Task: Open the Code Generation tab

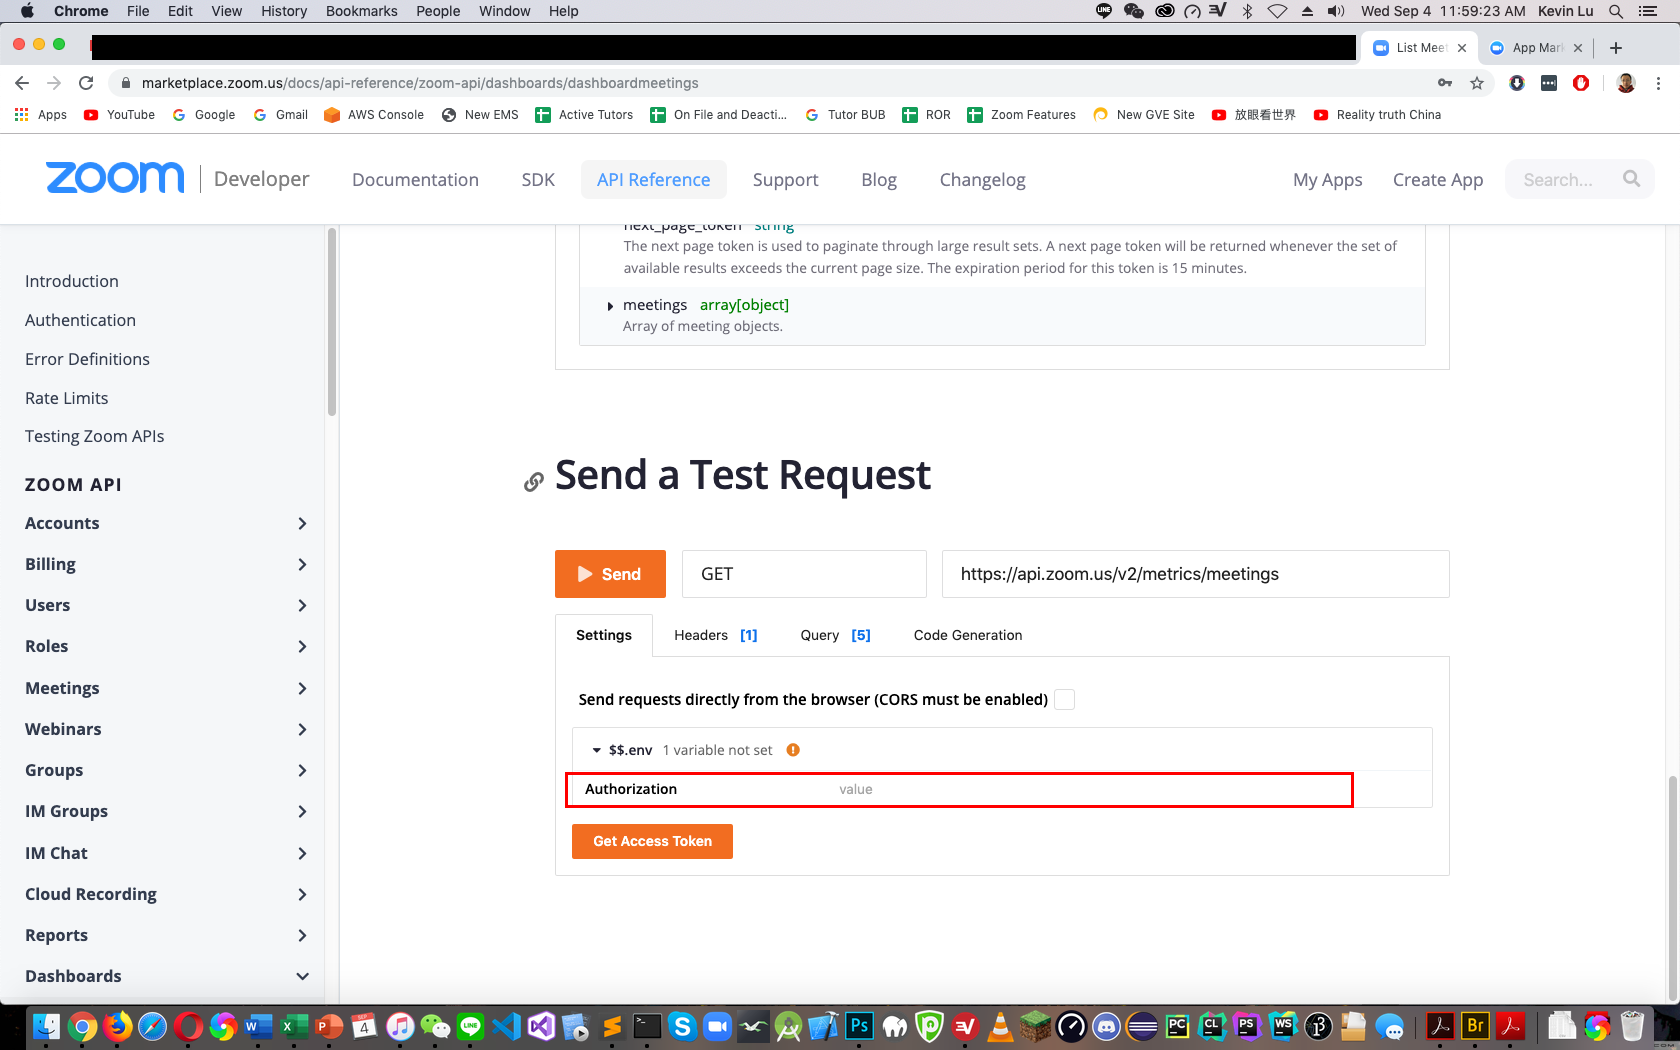Action: [968, 635]
